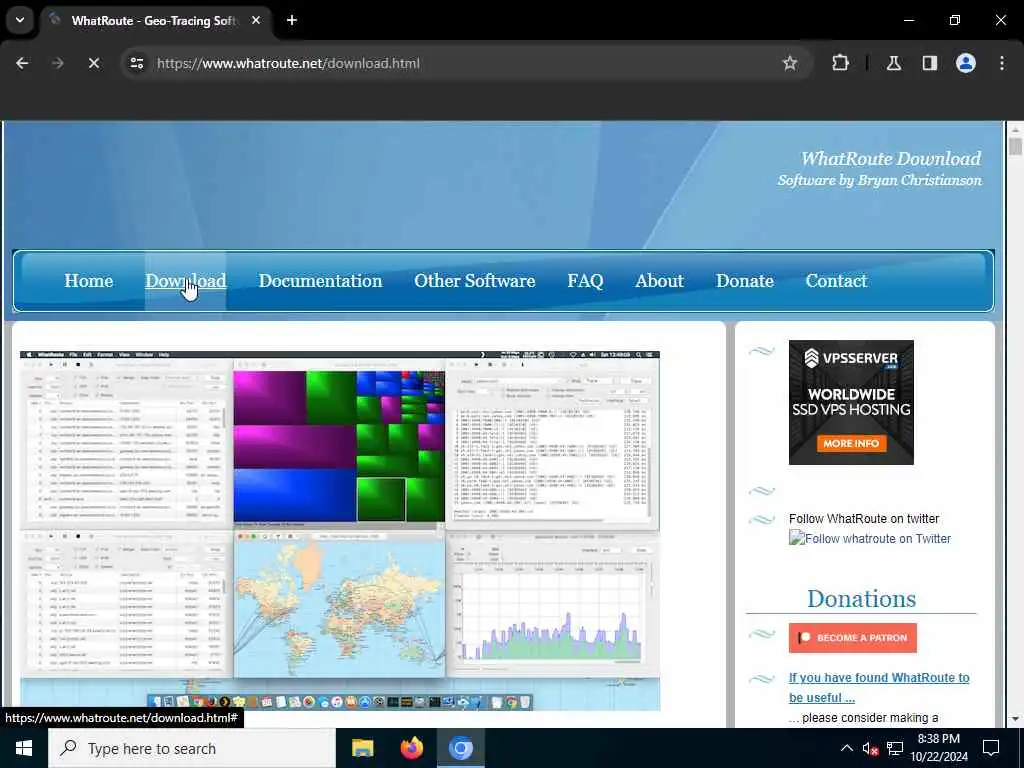Open Chrome three-dot menu
Screen dimensions: 1024x768
tap(1001, 63)
